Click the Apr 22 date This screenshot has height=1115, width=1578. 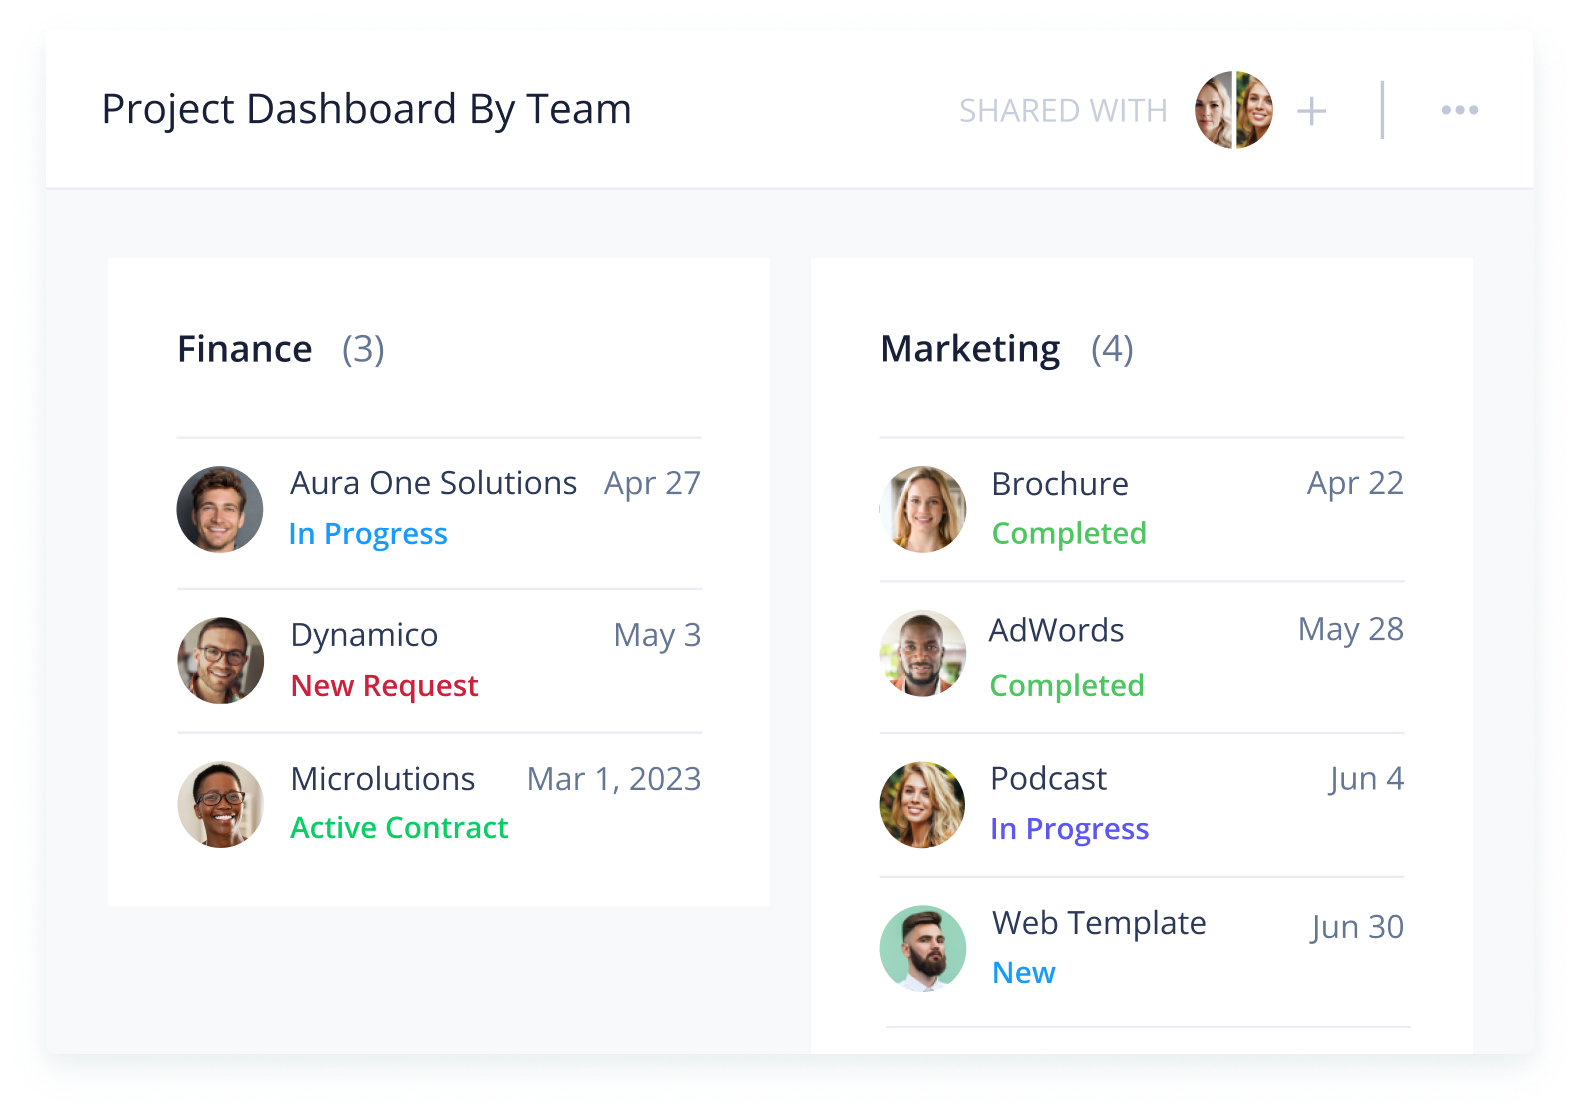click(1355, 484)
